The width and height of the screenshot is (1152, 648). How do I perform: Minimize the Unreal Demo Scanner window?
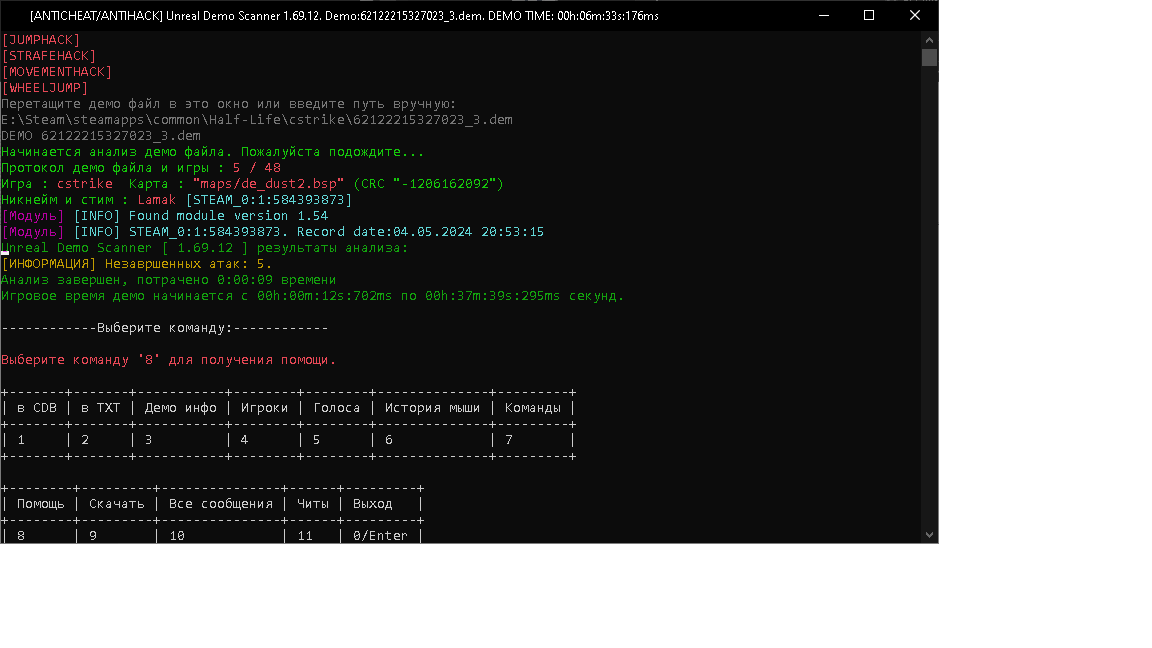824,15
